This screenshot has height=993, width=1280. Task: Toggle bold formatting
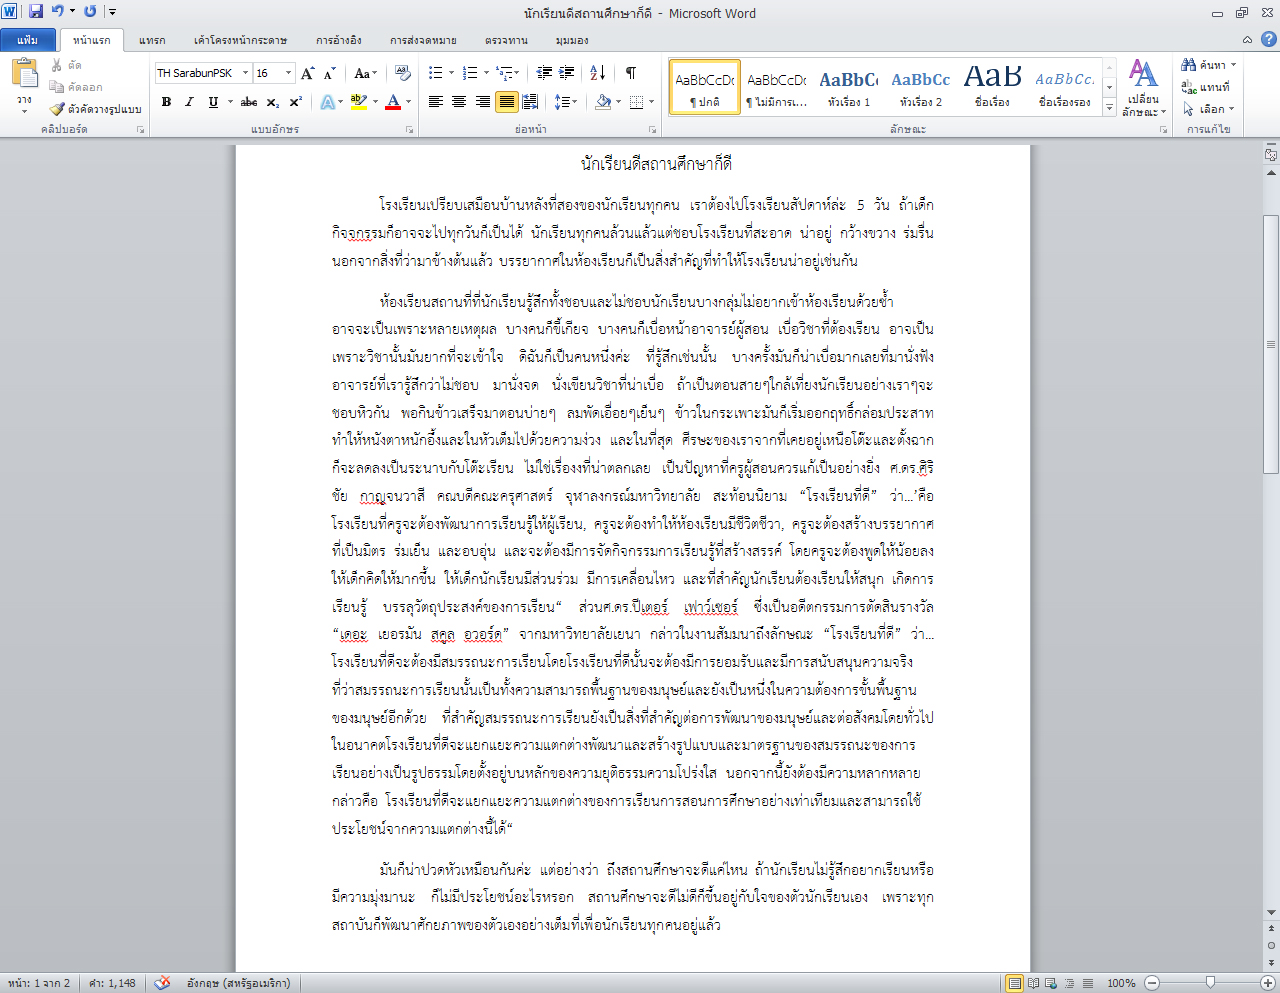166,102
